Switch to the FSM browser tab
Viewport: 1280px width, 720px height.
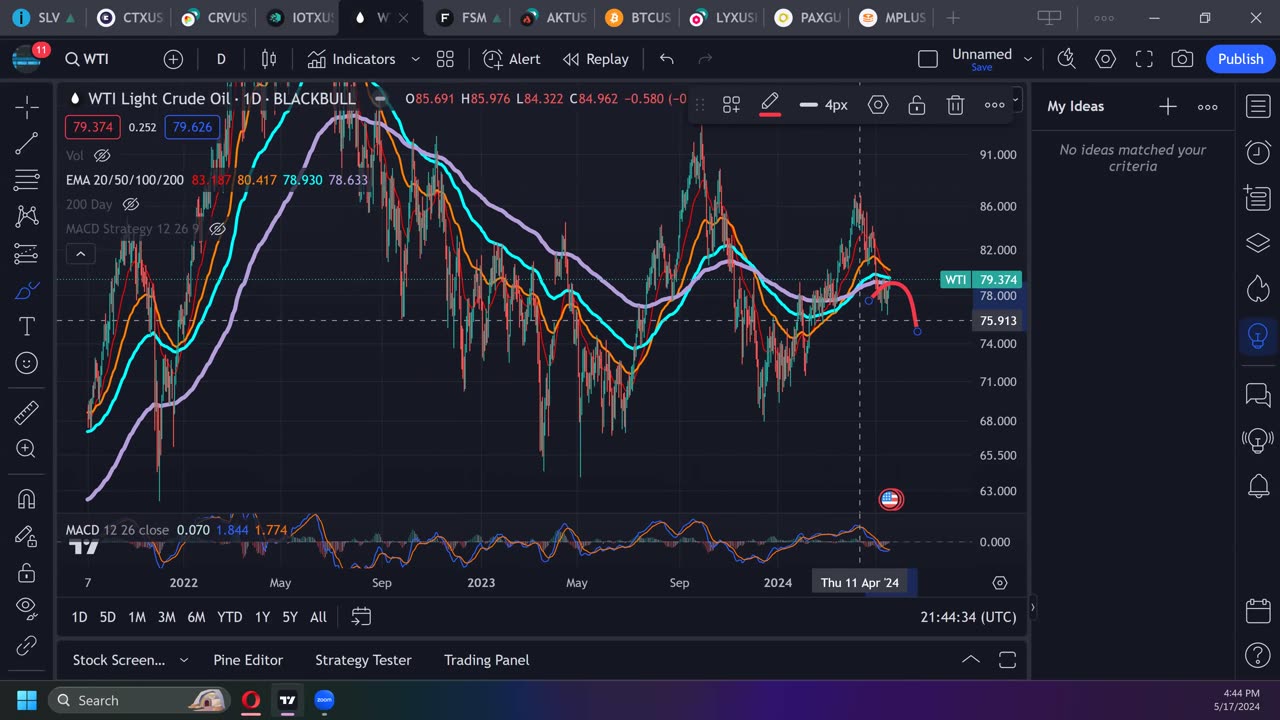(469, 17)
